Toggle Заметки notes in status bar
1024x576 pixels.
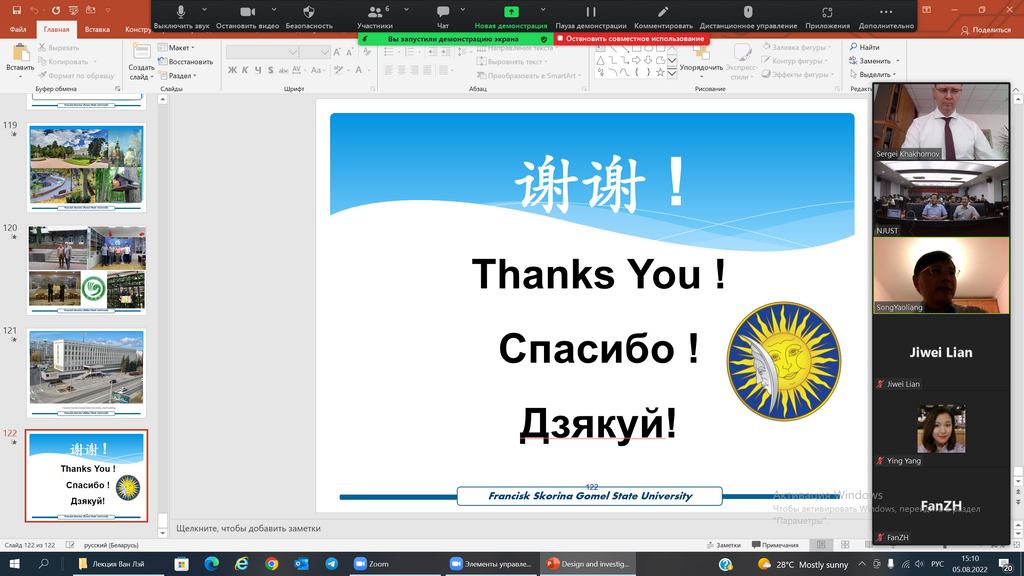(724, 545)
